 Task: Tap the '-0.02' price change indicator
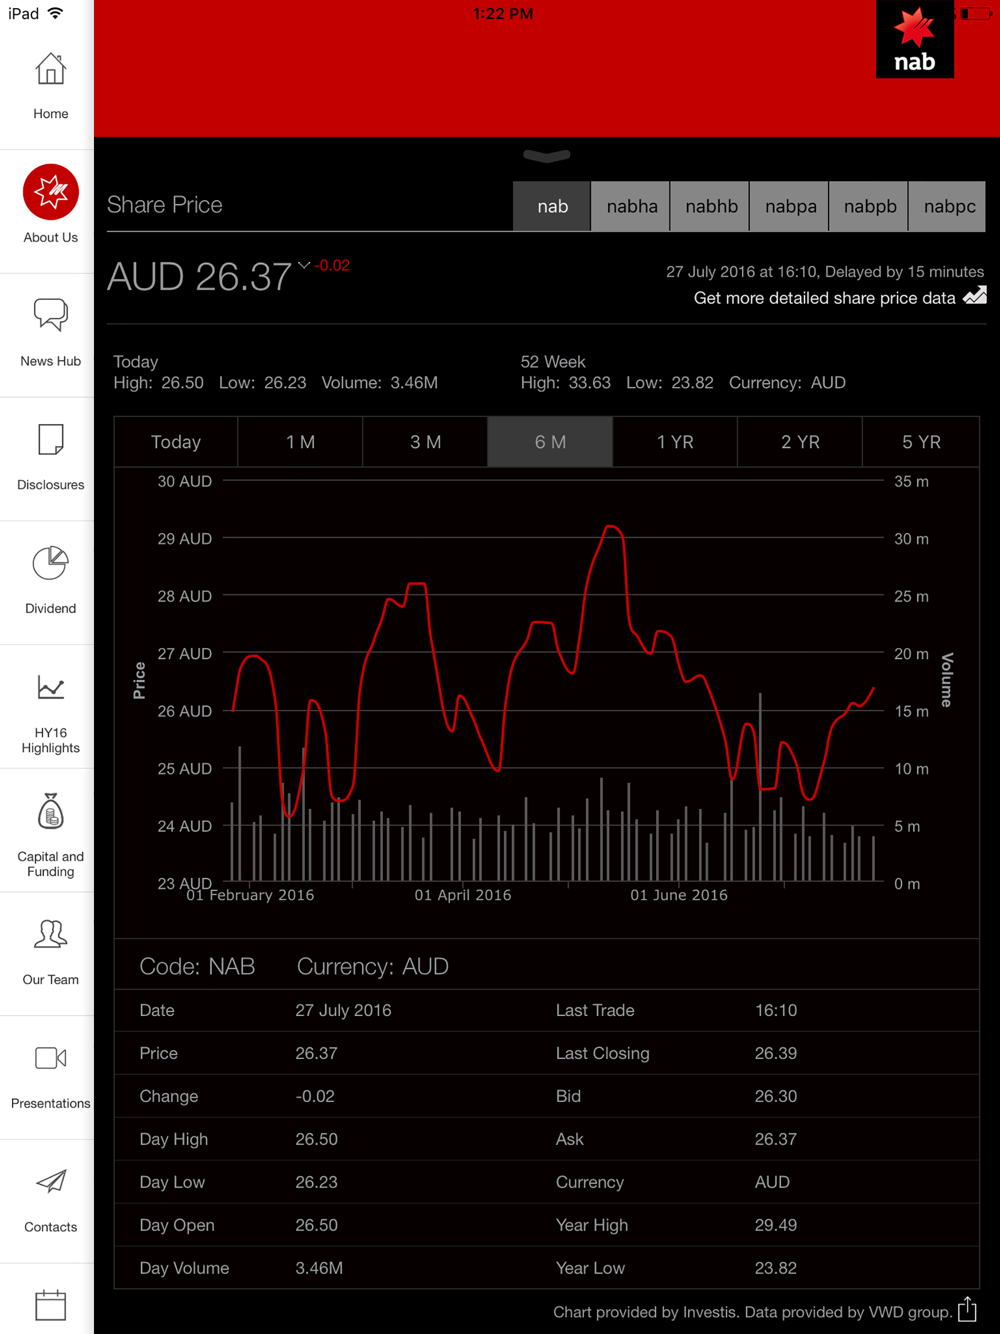click(332, 266)
